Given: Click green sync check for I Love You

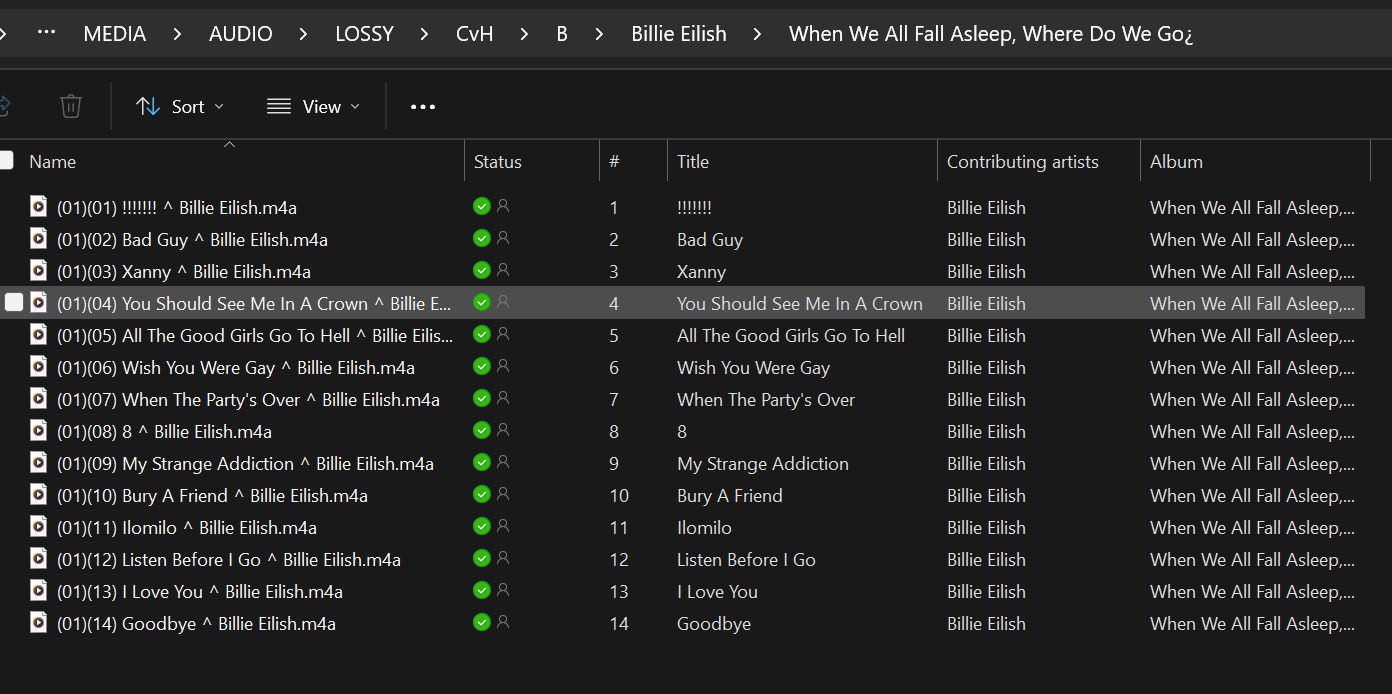Looking at the screenshot, I should click(482, 590).
